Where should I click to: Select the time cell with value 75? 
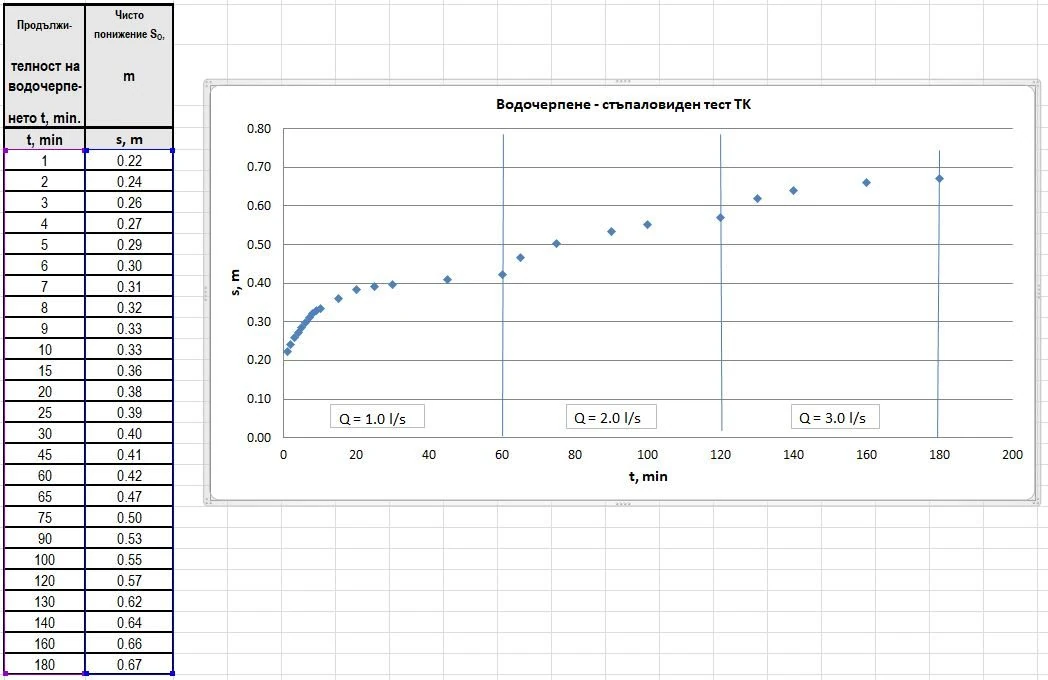45,518
